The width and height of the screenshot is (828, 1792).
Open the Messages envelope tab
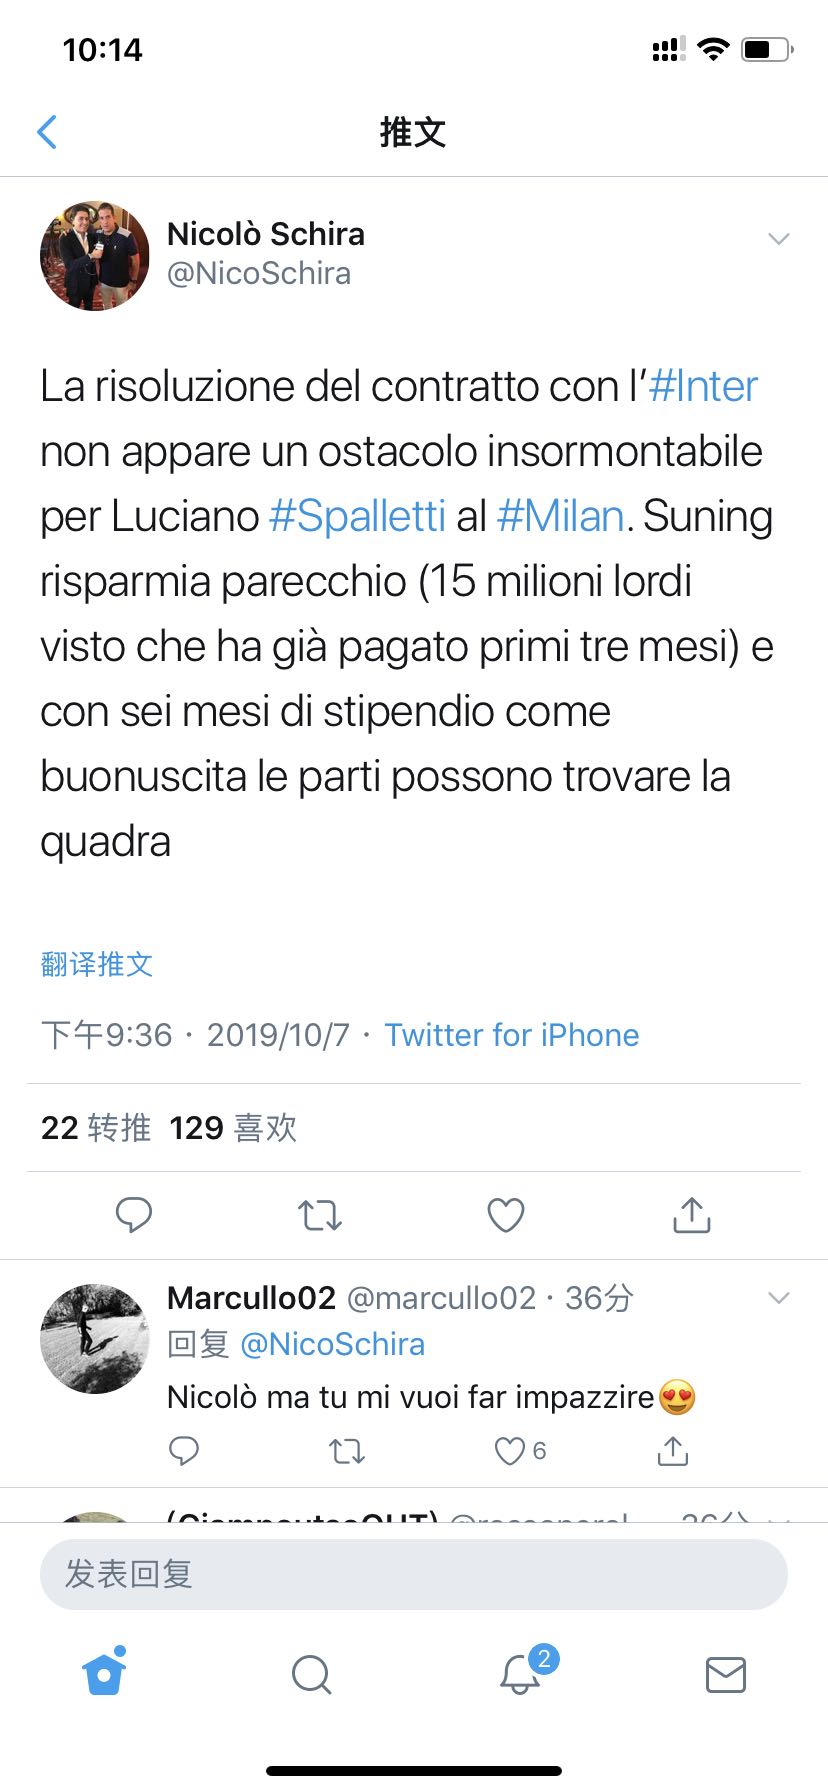point(726,1674)
